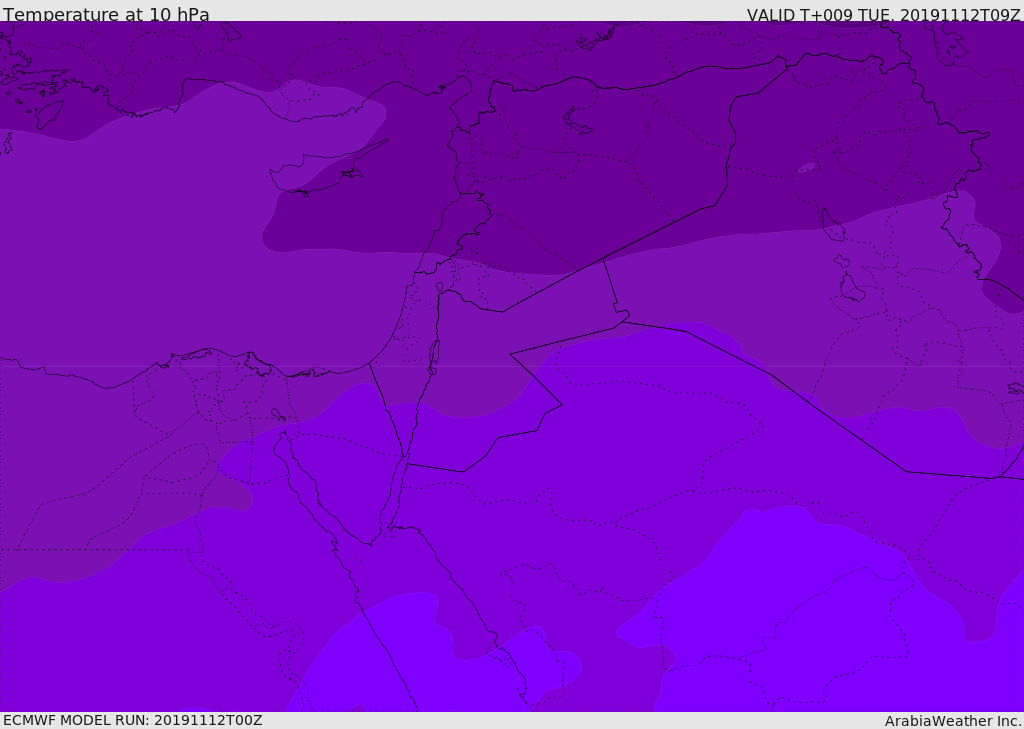The image size is (1024, 729).
Task: Click the VALID T+009 timestamp label
Action: pos(883,15)
